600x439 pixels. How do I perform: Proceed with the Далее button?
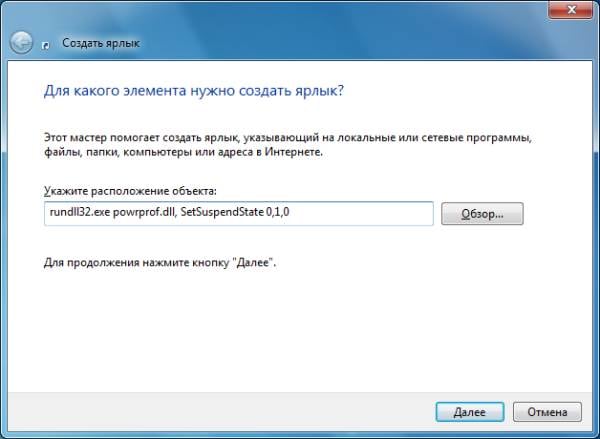tap(469, 411)
